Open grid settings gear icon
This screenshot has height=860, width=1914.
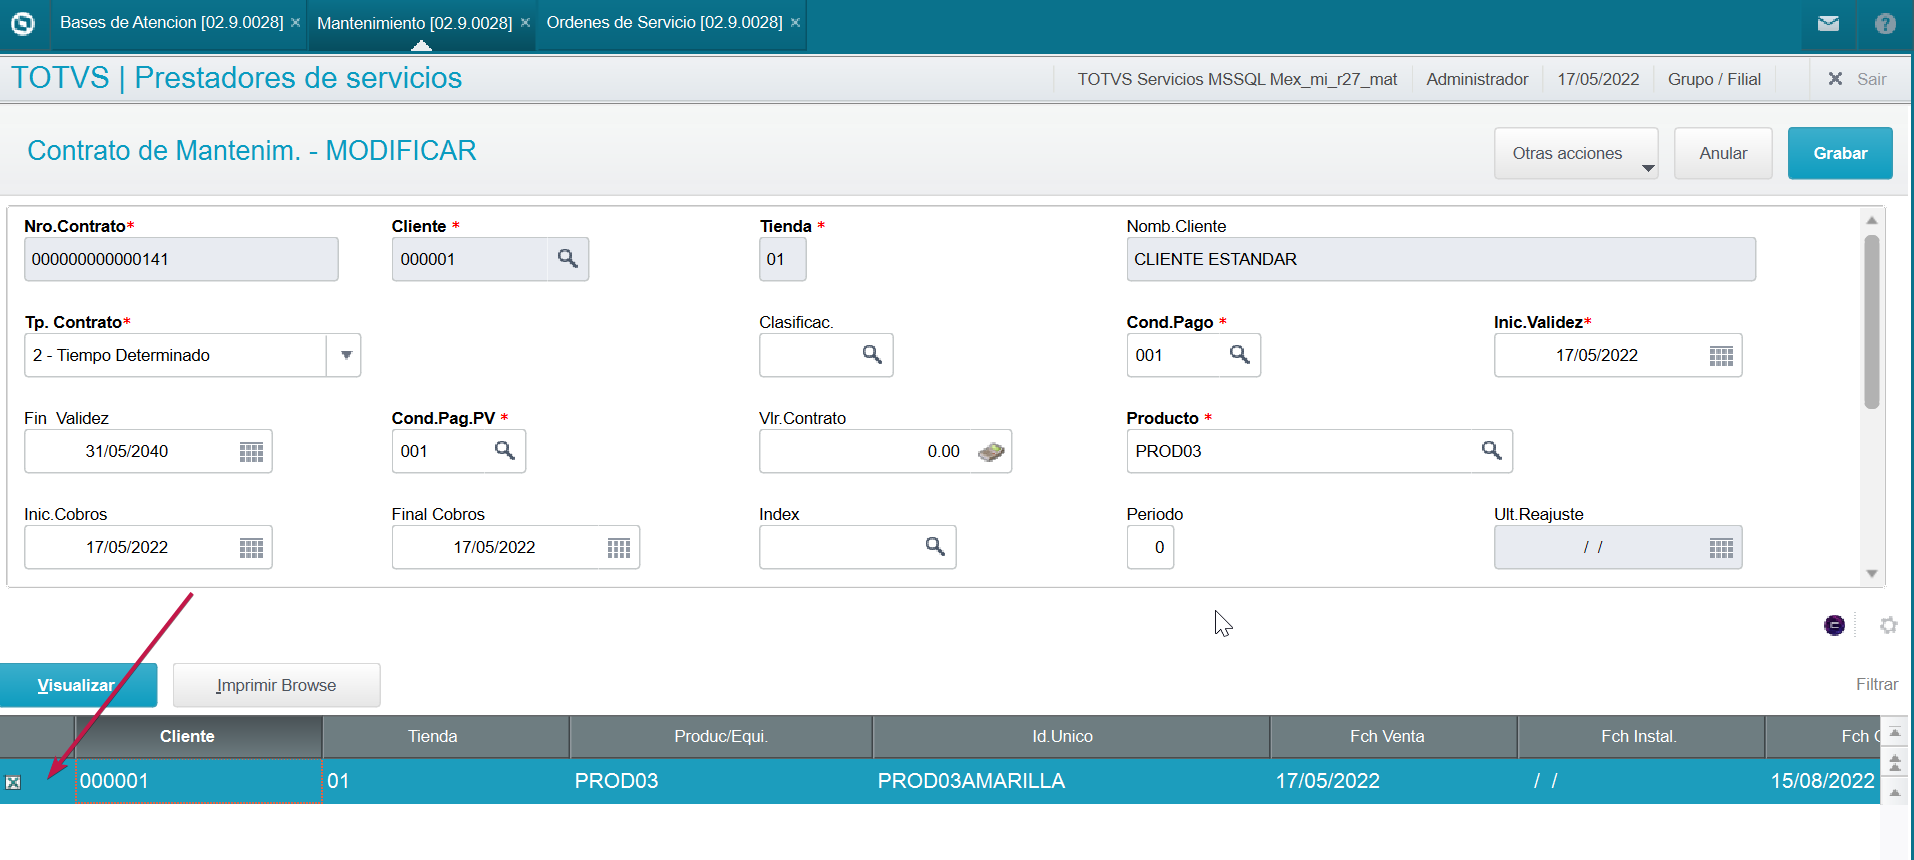pos(1888,625)
